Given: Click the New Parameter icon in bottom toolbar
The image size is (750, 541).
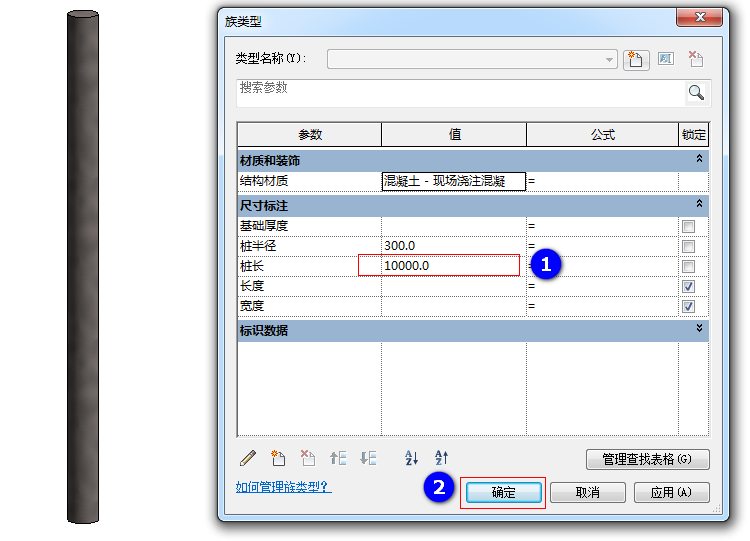Looking at the screenshot, I should coord(277,458).
